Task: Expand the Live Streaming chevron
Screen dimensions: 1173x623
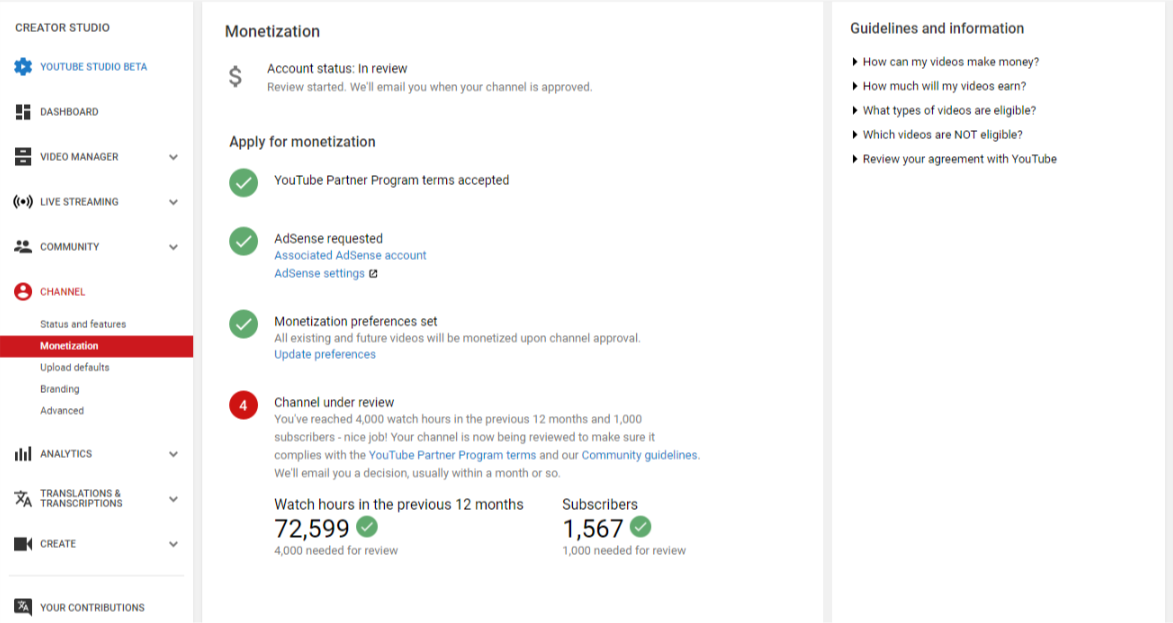Action: click(174, 202)
